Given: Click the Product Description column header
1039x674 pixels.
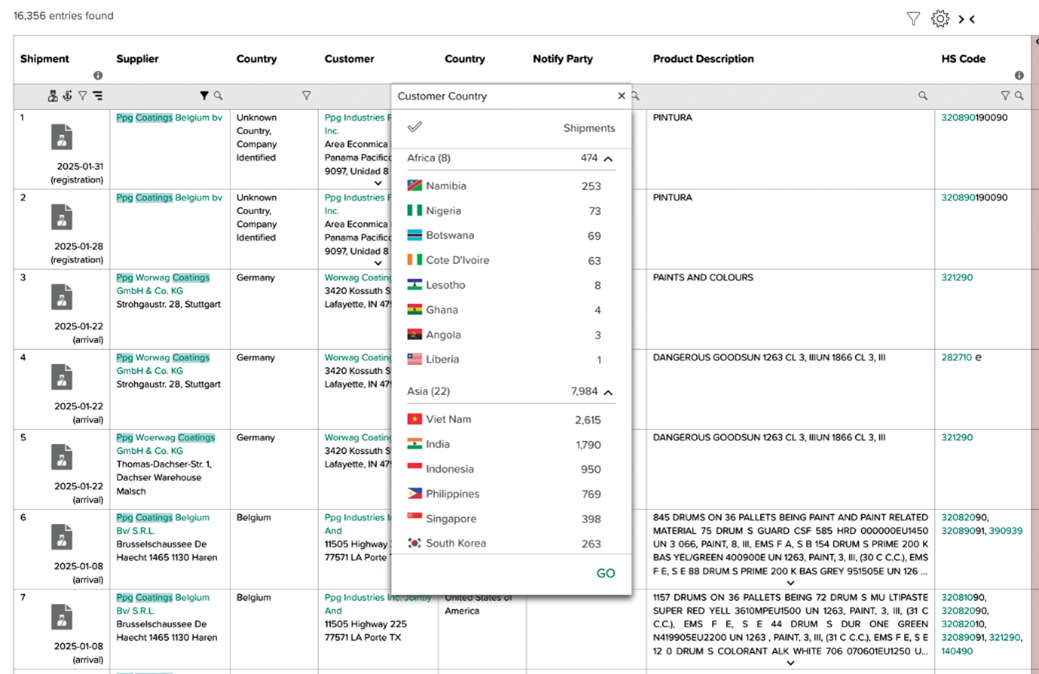Looking at the screenshot, I should pos(703,58).
